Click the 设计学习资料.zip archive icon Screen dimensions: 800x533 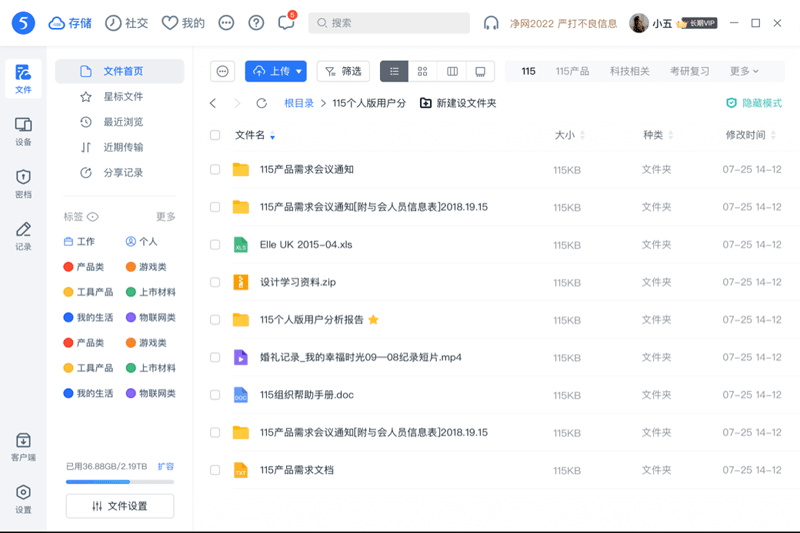click(241, 282)
